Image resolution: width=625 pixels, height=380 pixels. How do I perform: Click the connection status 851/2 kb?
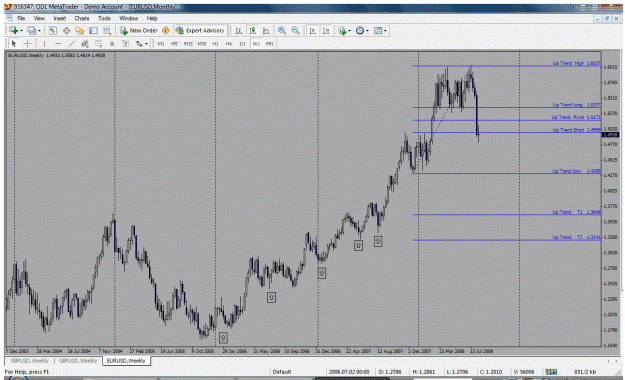[585, 372]
